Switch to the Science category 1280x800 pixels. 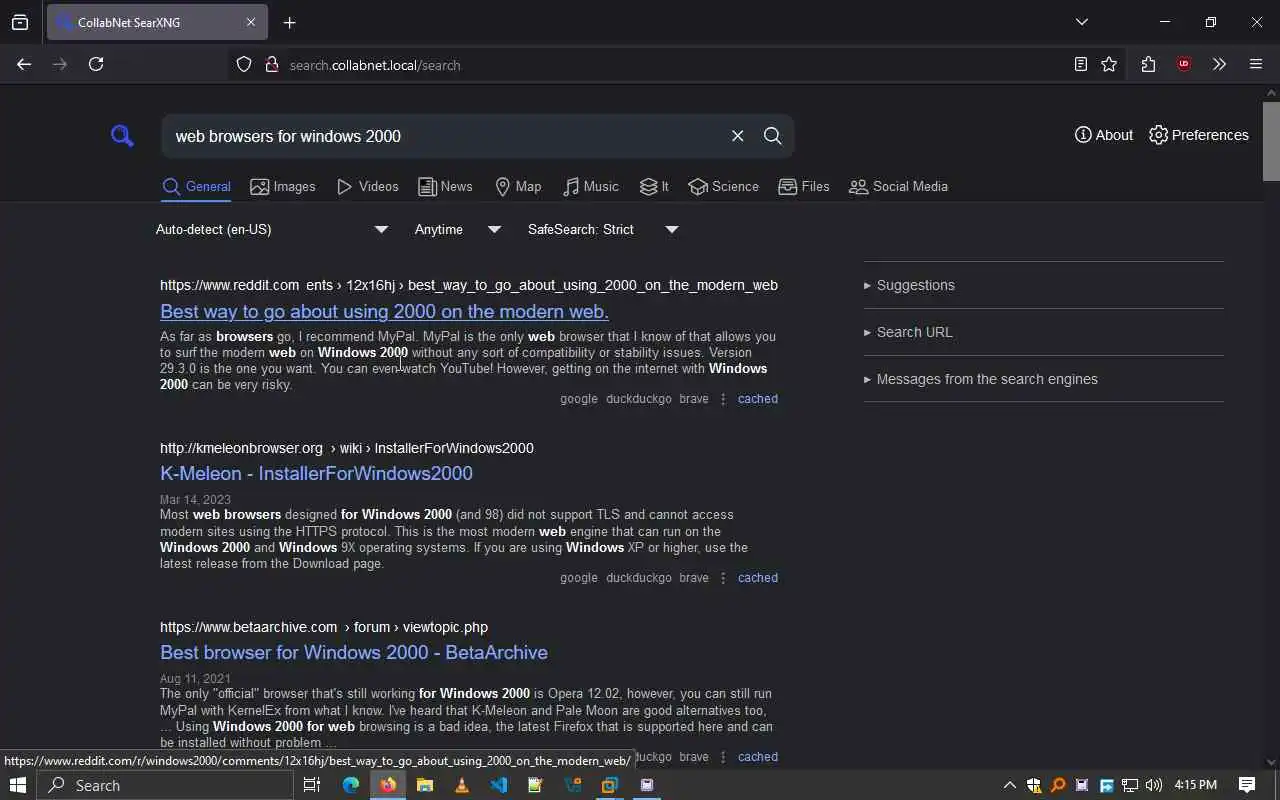tap(723, 186)
